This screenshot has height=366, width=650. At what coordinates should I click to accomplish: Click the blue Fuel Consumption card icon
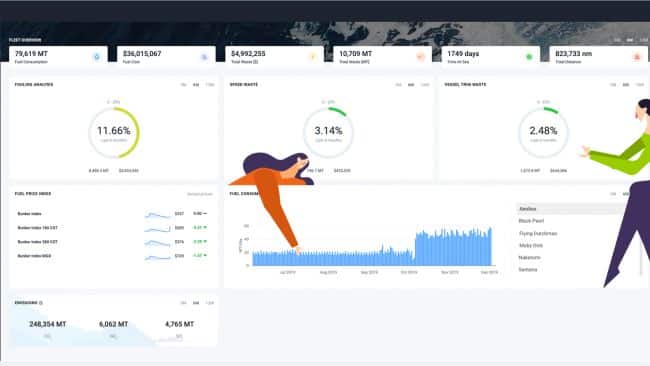pos(97,57)
